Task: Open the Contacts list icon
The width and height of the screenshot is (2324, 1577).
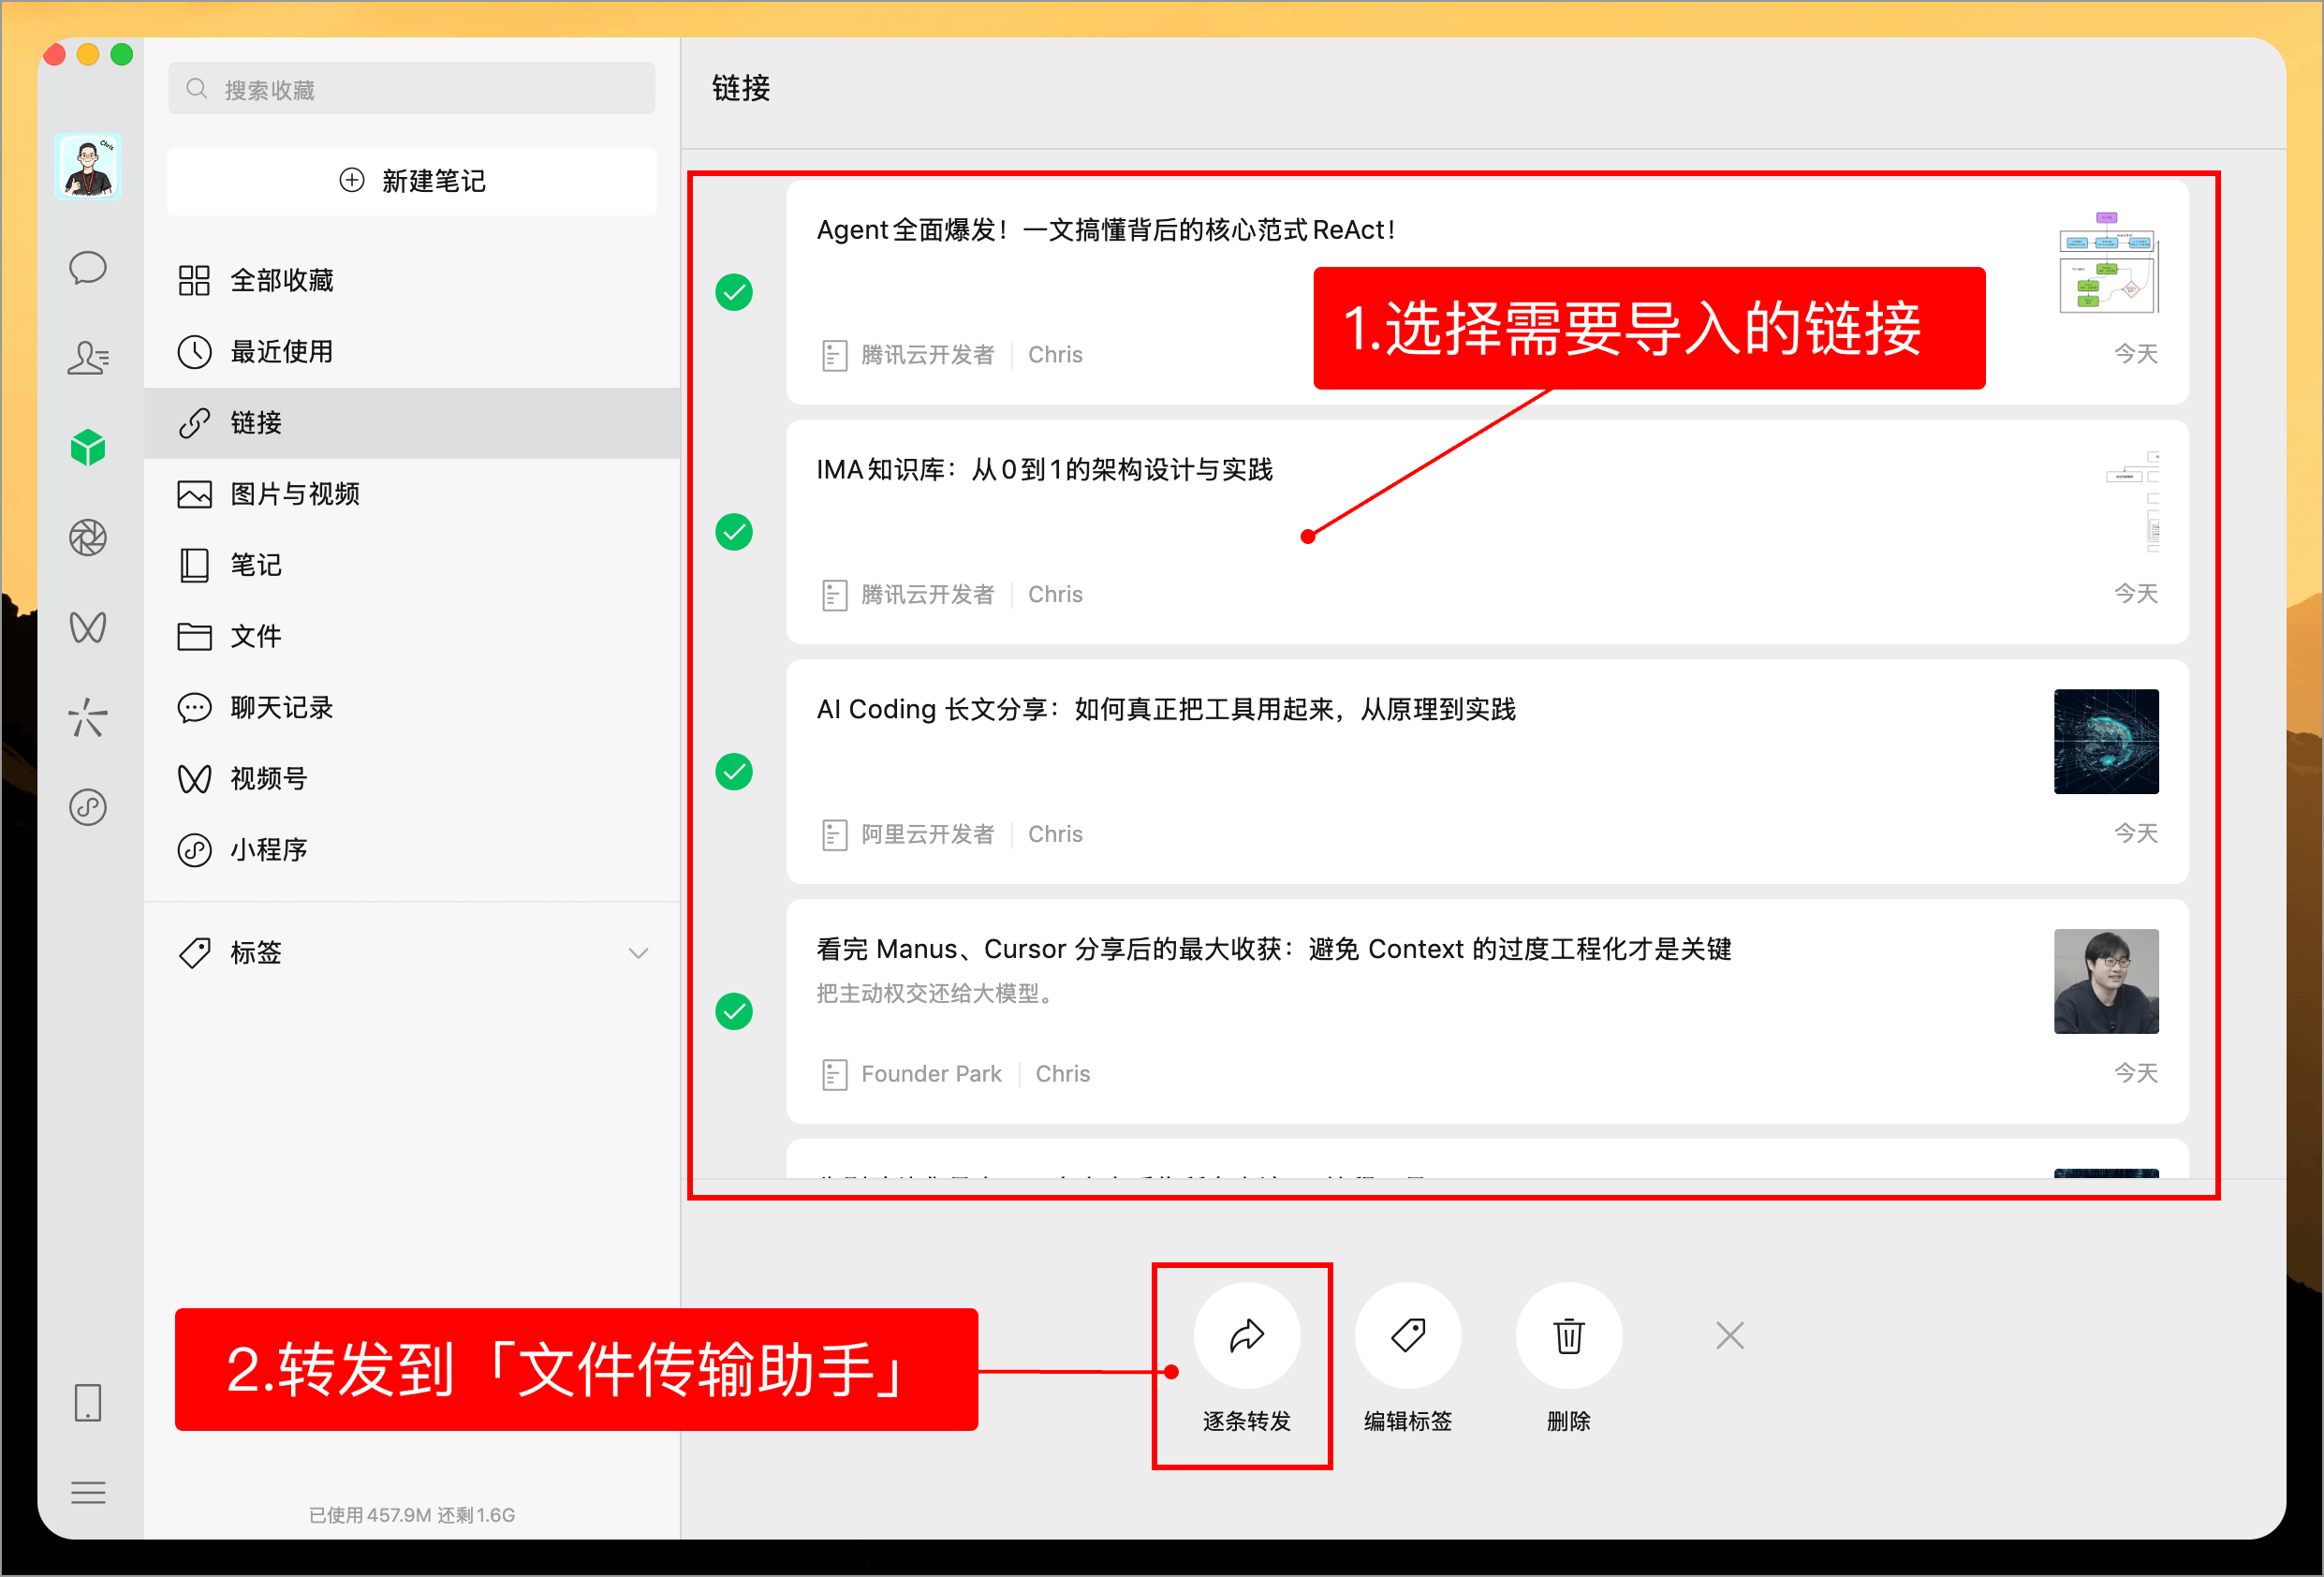Action: (89, 357)
